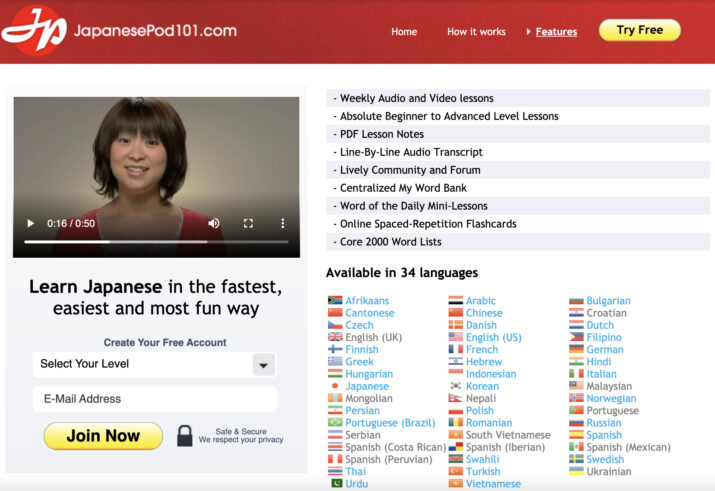Click 'Online Spaced-Repetition Flashcards' text
This screenshot has height=491, width=715.
428,224
